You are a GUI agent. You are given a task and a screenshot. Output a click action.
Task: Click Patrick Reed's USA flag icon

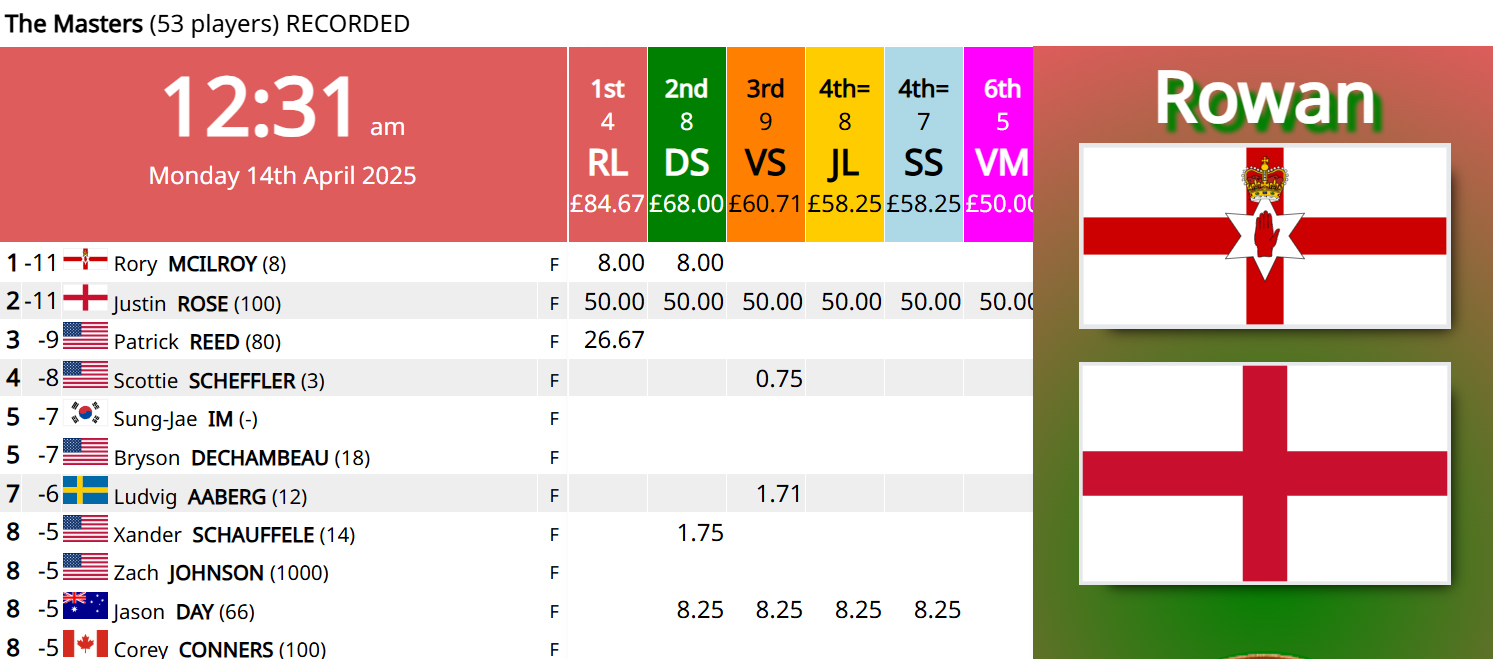point(85,338)
